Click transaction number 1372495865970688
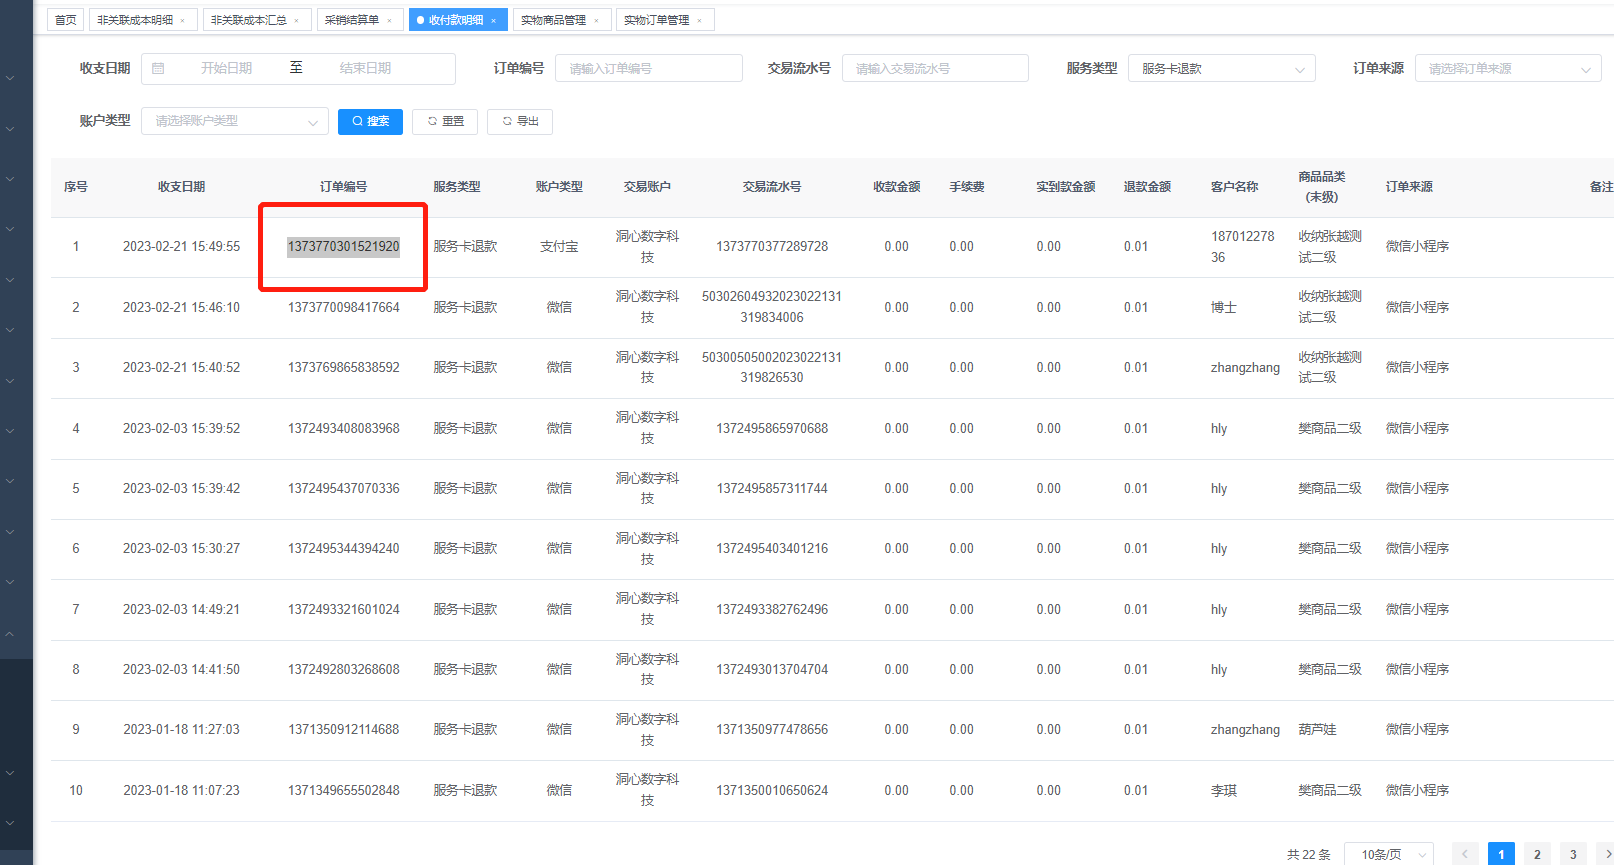This screenshot has height=865, width=1614. tap(772, 429)
